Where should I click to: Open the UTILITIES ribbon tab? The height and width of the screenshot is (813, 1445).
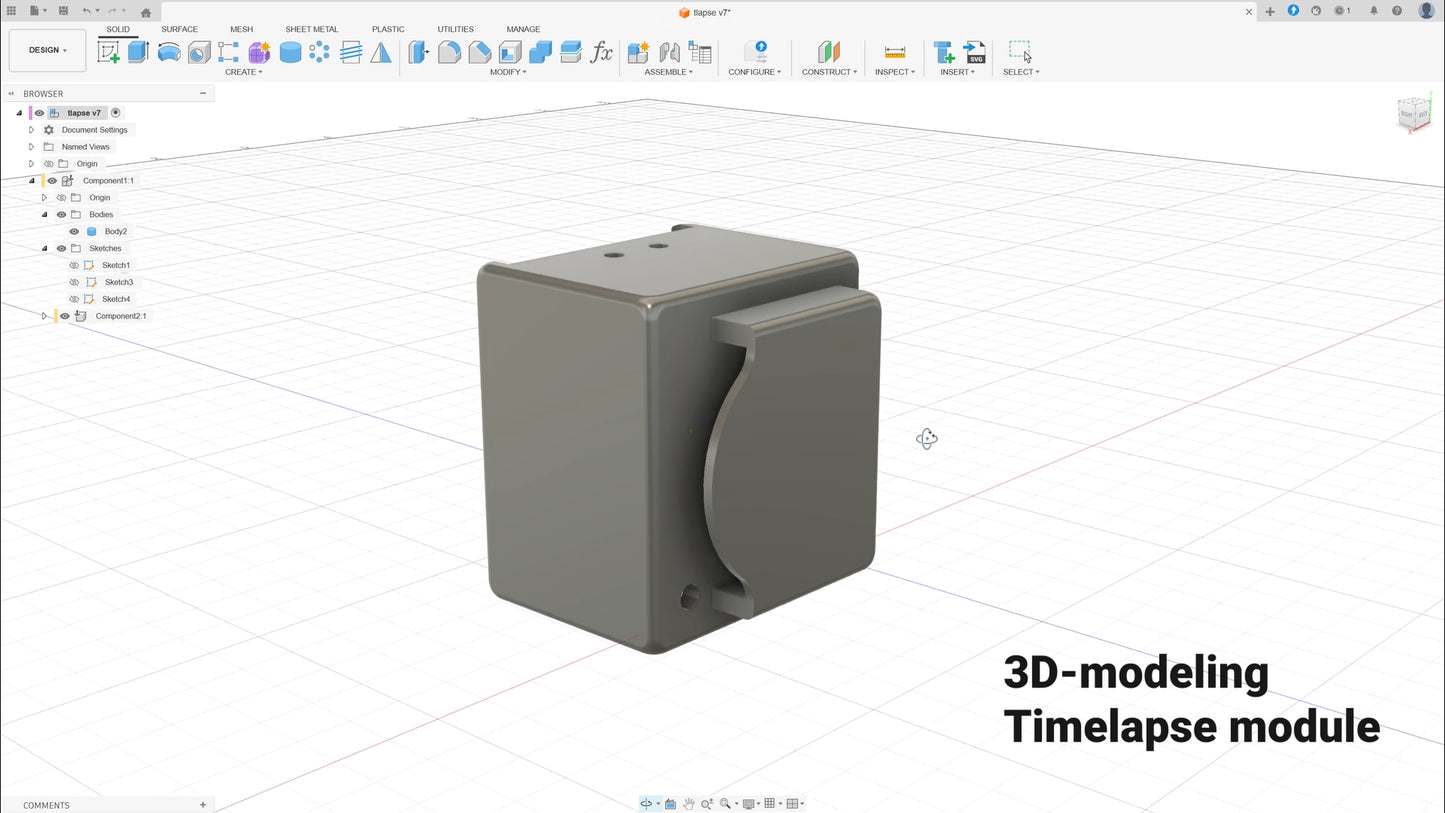[x=455, y=29]
